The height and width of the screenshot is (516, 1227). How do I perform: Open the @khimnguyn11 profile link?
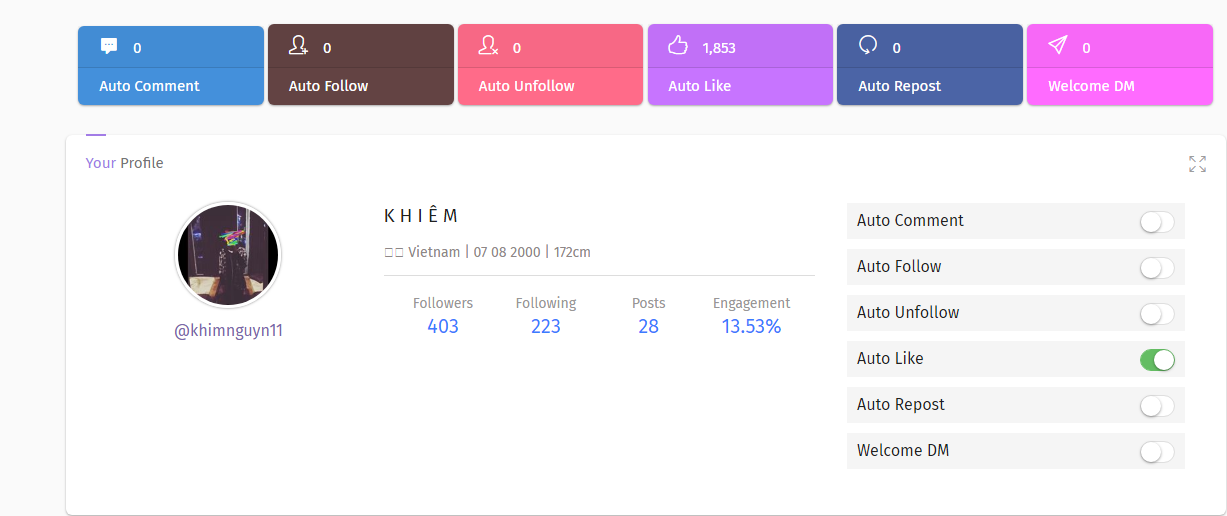pyautogui.click(x=228, y=331)
